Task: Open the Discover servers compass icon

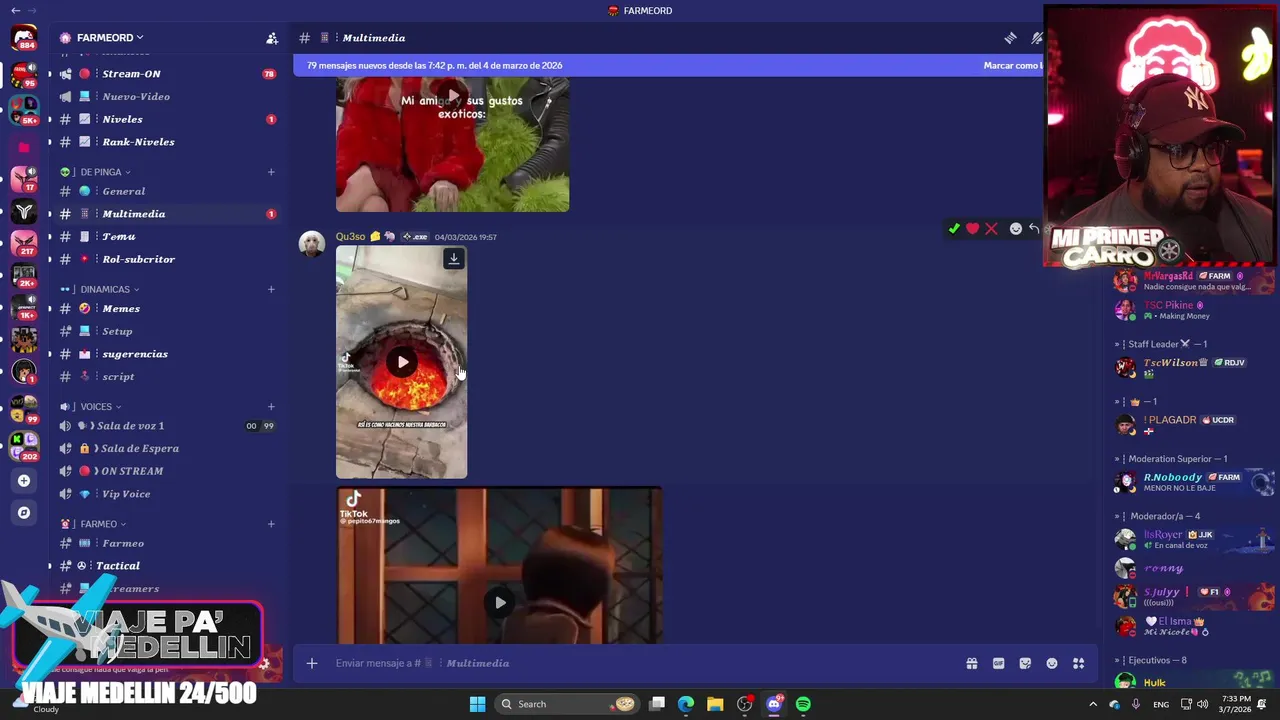Action: coord(24,513)
